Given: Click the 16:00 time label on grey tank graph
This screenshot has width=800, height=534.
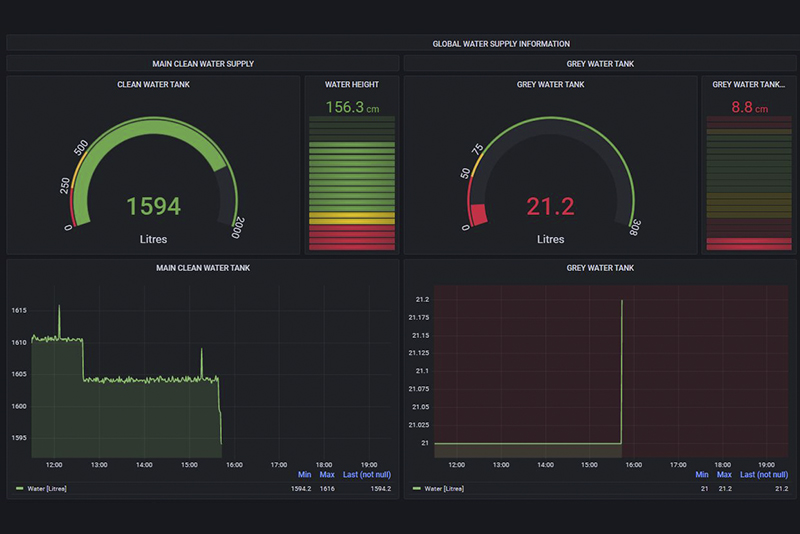Looking at the screenshot, I should (634, 465).
